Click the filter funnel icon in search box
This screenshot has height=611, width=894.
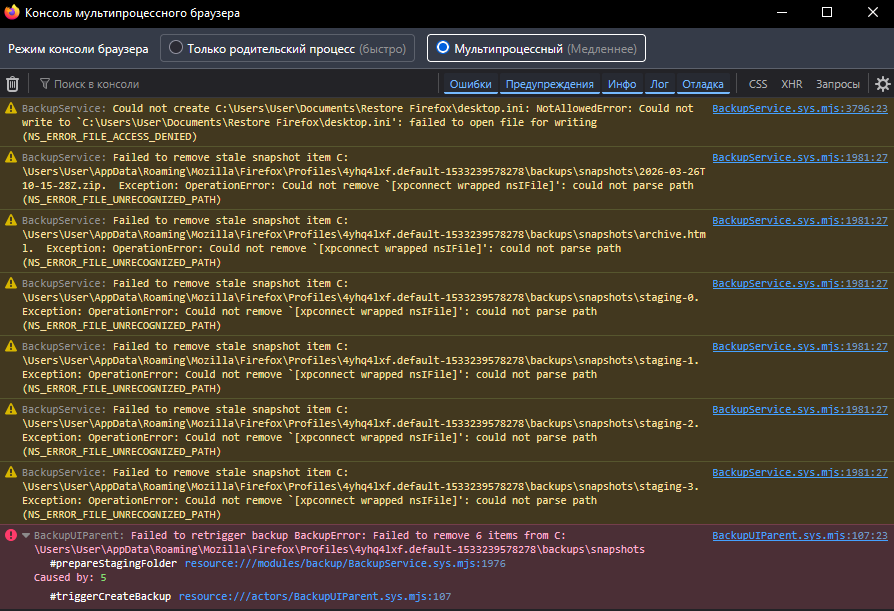(45, 84)
